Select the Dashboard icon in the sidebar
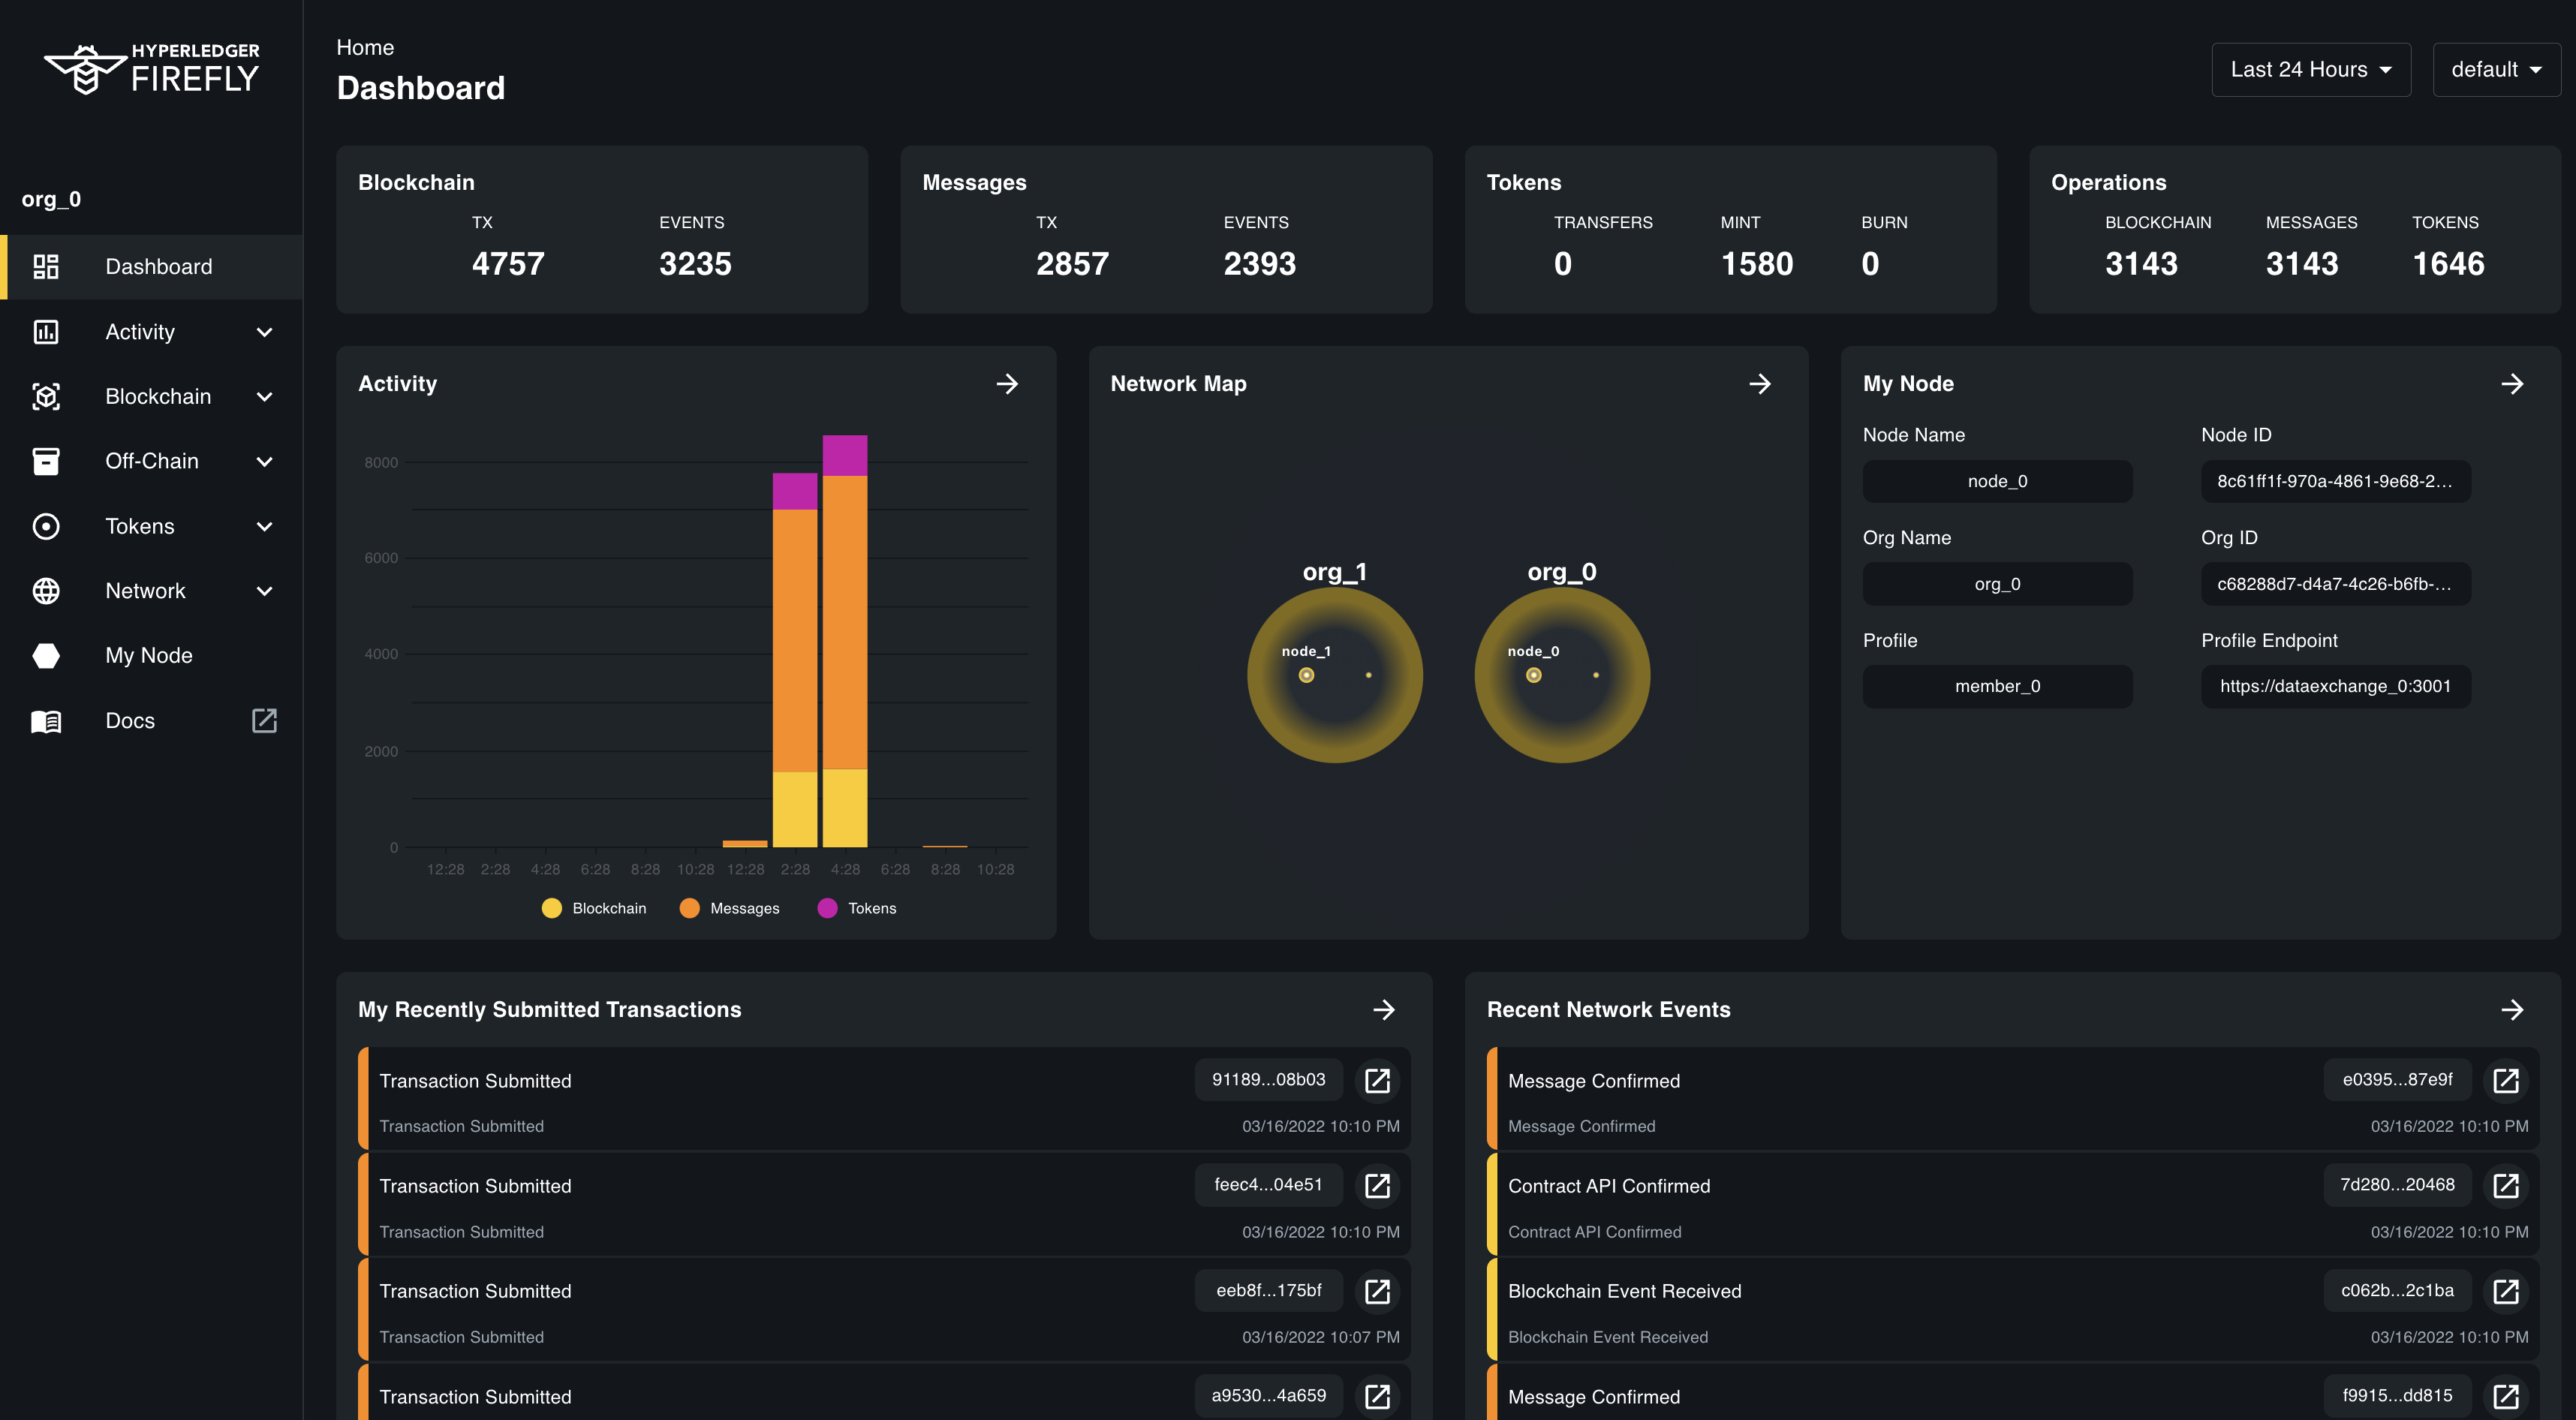The height and width of the screenshot is (1420, 2576). [x=46, y=266]
